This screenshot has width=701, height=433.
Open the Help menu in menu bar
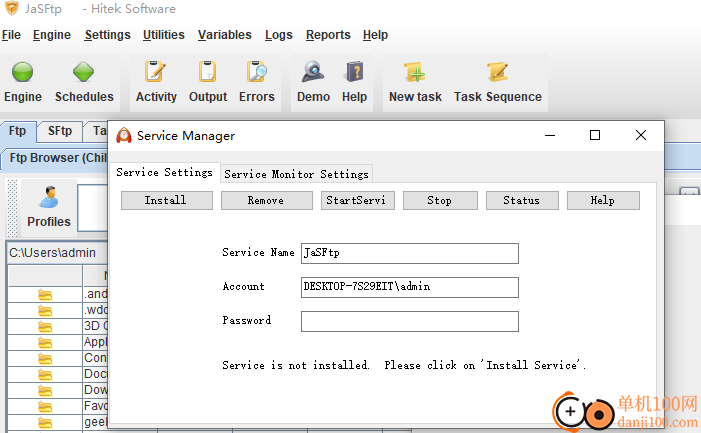click(375, 35)
